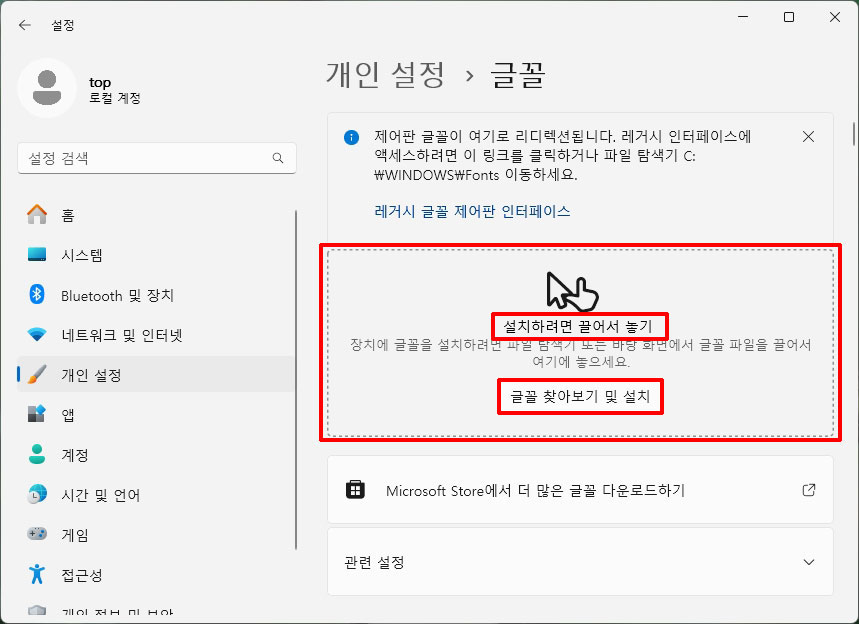Click the search icon in 설정 검색 field

click(x=276, y=158)
